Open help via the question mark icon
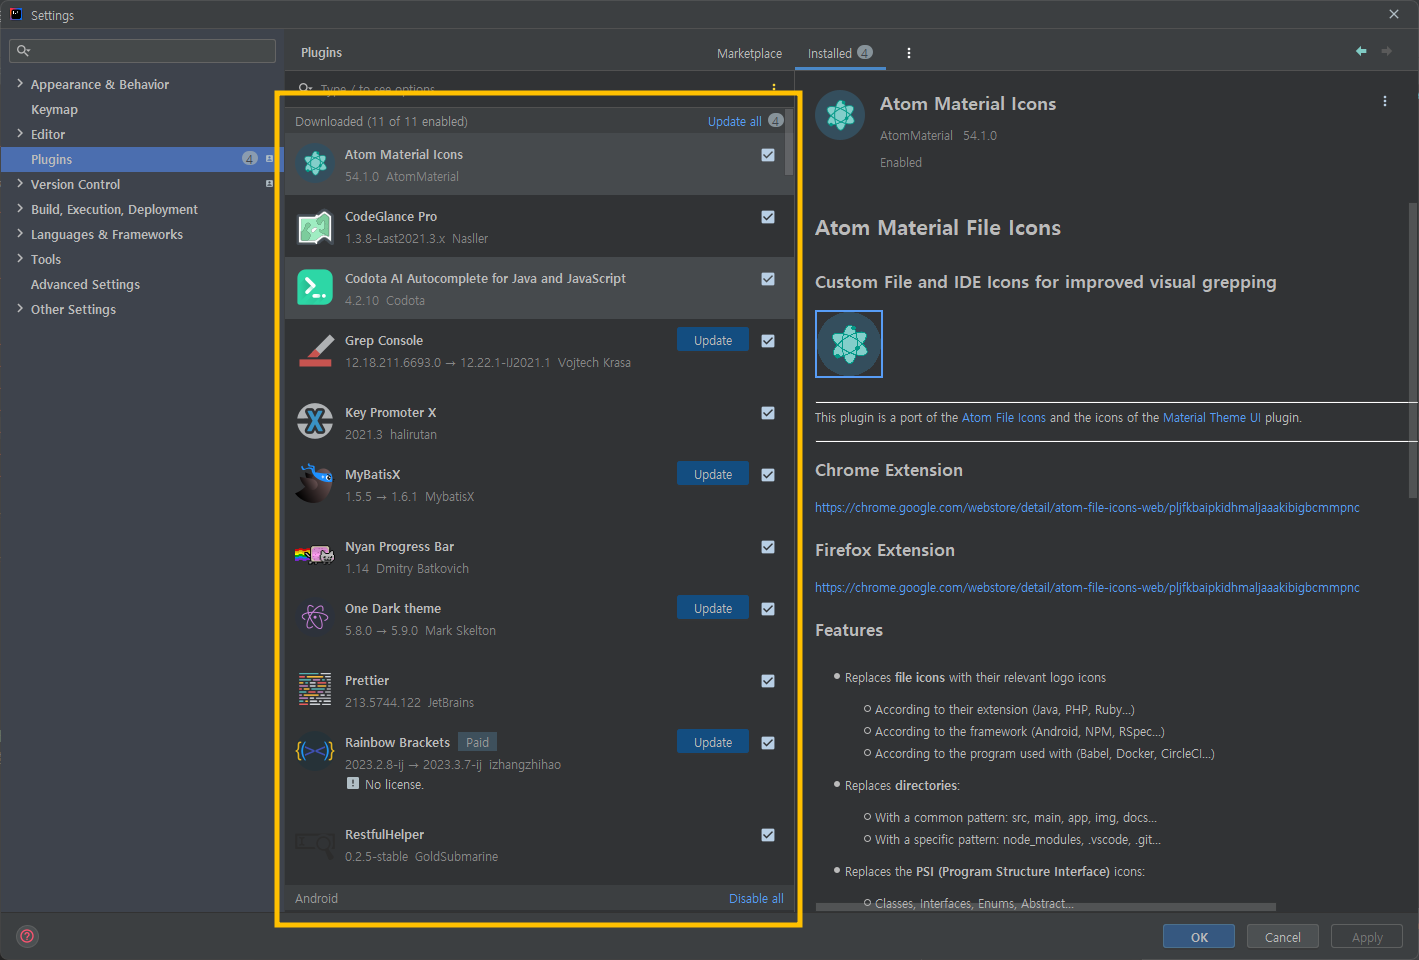This screenshot has width=1419, height=960. (x=28, y=936)
